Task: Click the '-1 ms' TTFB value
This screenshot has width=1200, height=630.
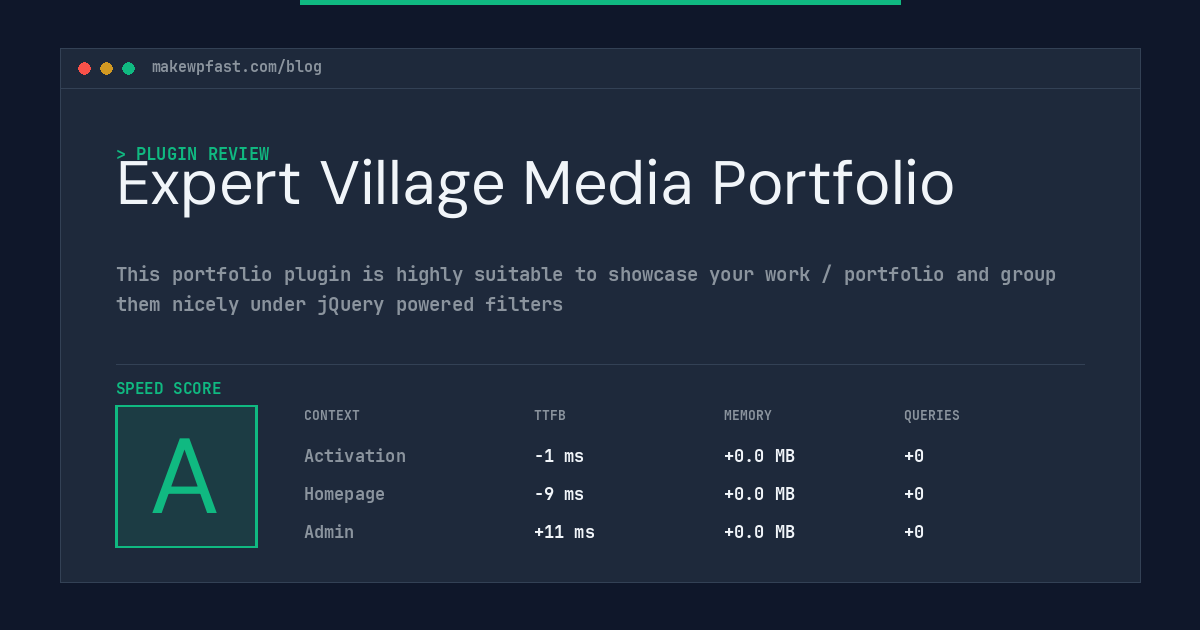Action: click(559, 456)
